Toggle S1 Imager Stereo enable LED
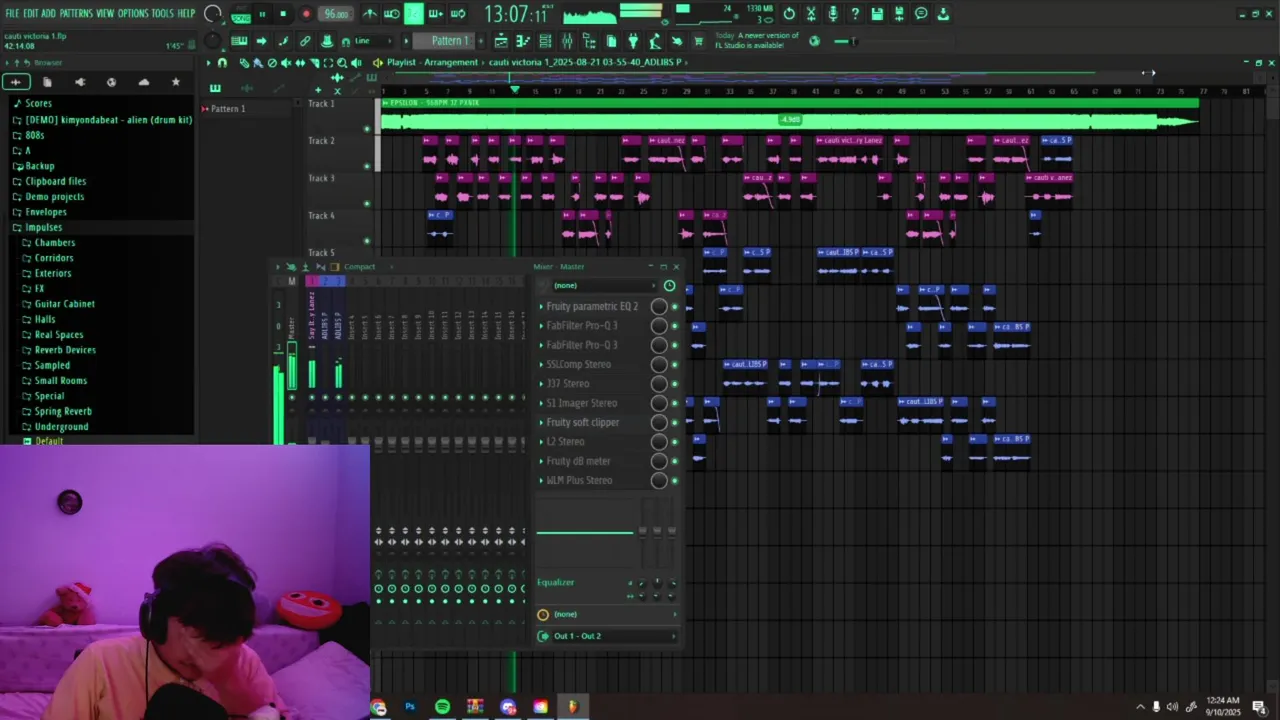The height and width of the screenshot is (720, 1280). pyautogui.click(x=675, y=403)
